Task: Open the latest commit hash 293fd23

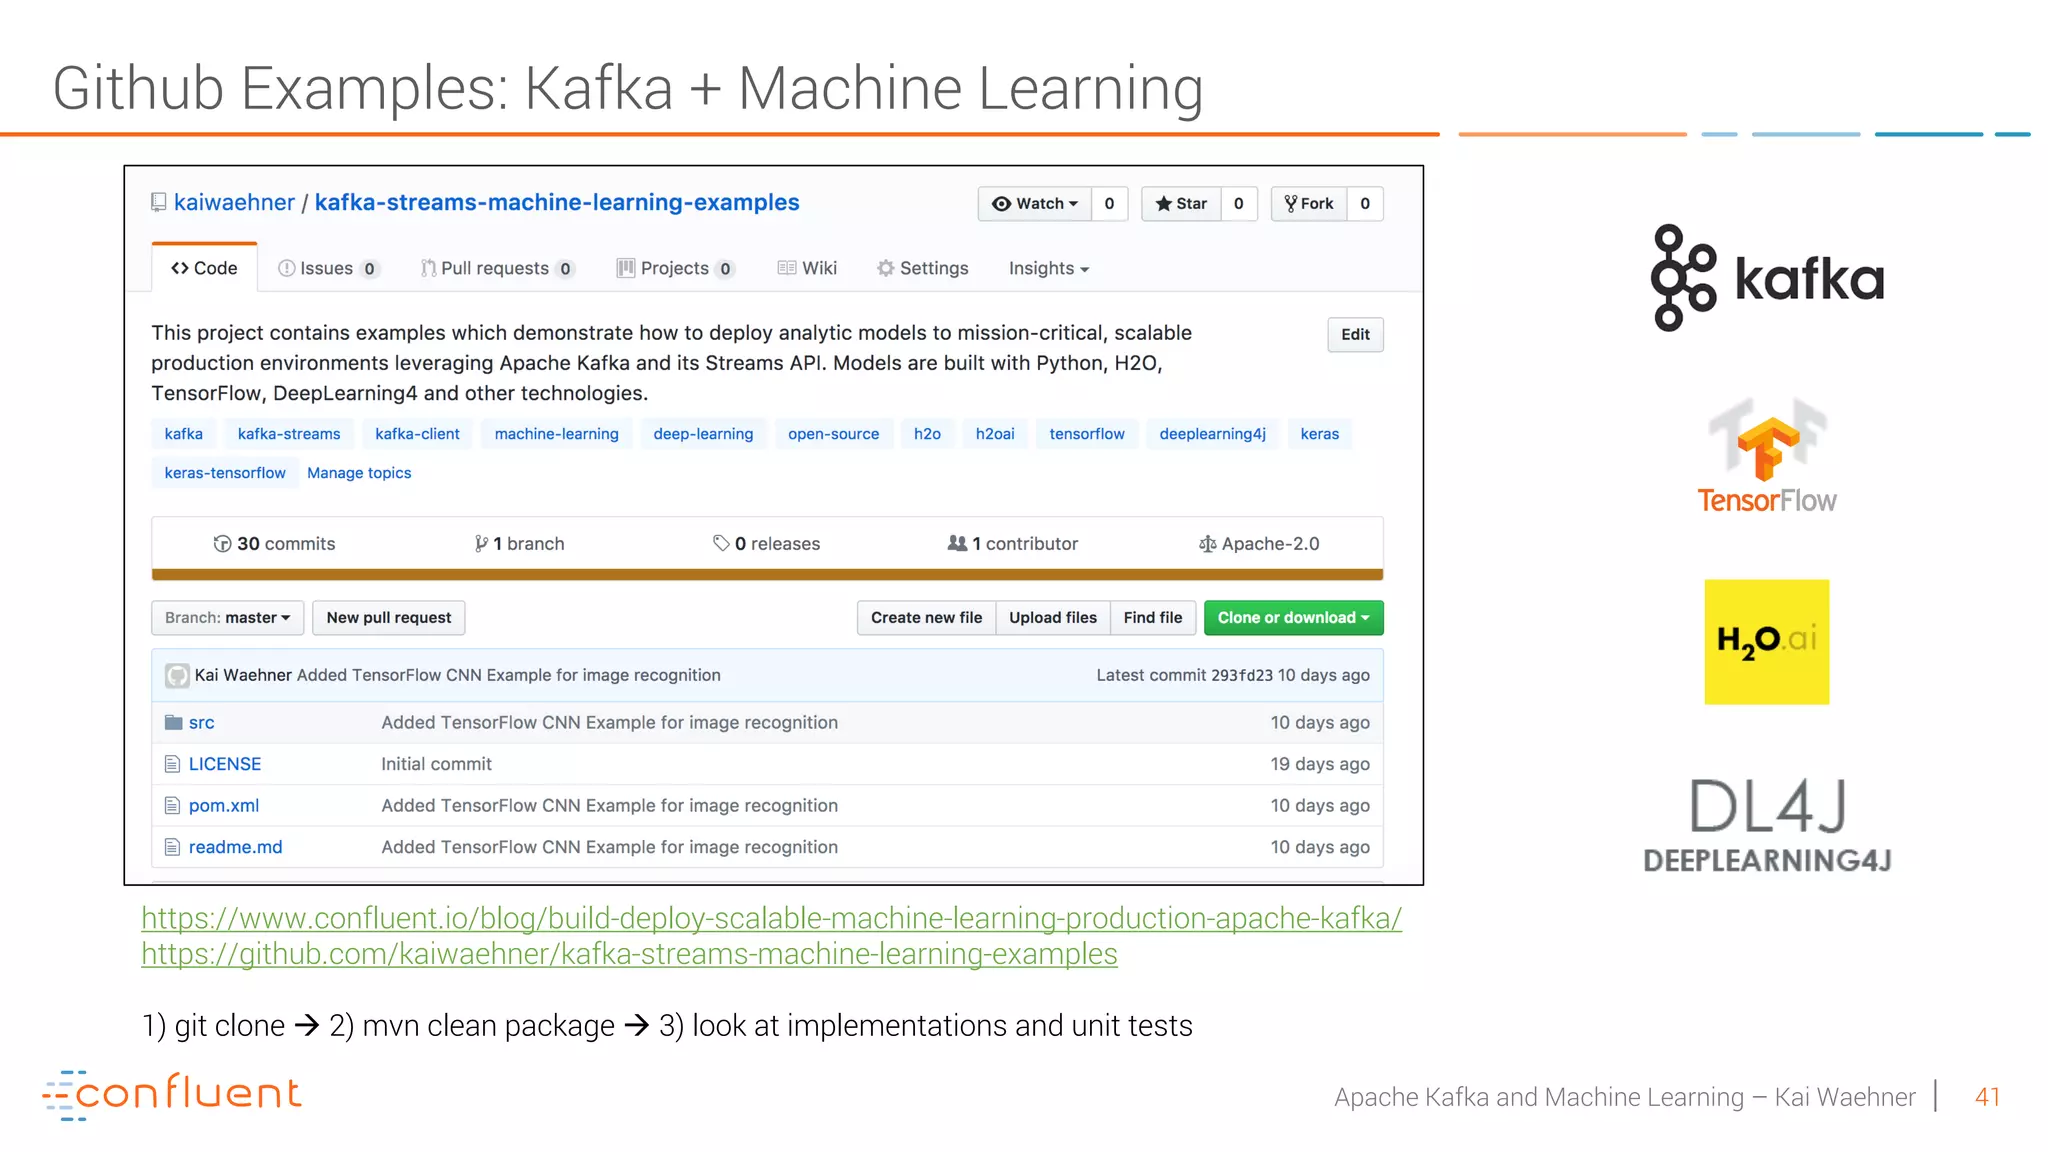Action: click(x=1242, y=676)
